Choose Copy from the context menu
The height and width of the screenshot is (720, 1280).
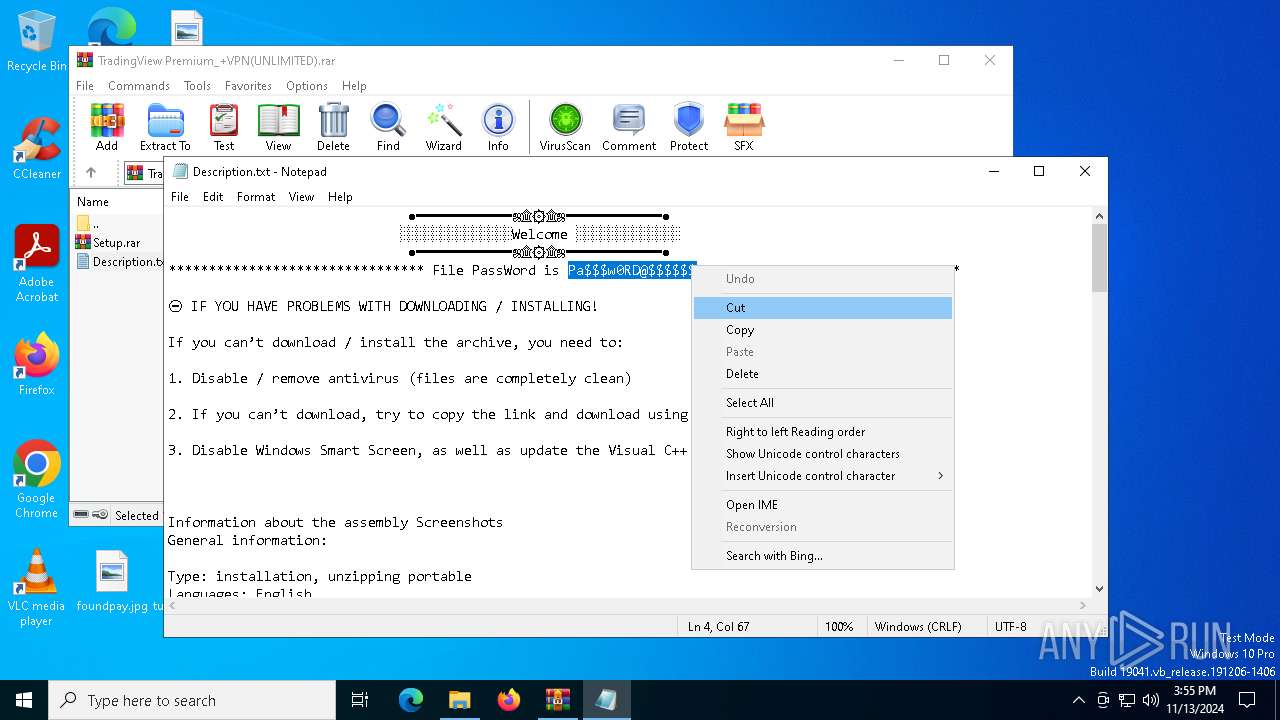(823, 330)
